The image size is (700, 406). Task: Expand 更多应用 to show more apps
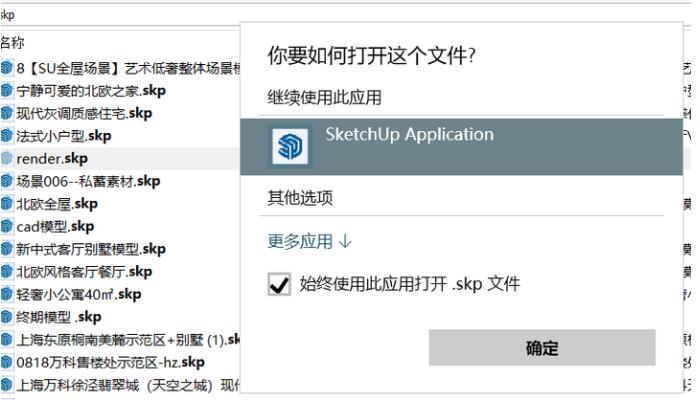click(x=309, y=241)
